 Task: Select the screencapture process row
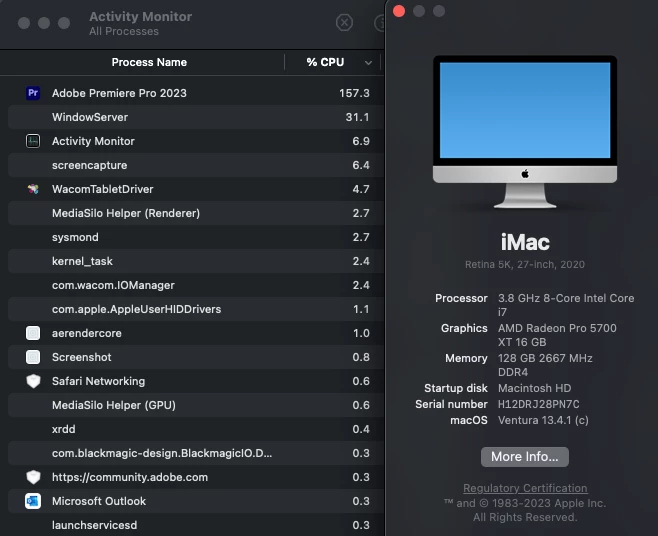click(196, 165)
